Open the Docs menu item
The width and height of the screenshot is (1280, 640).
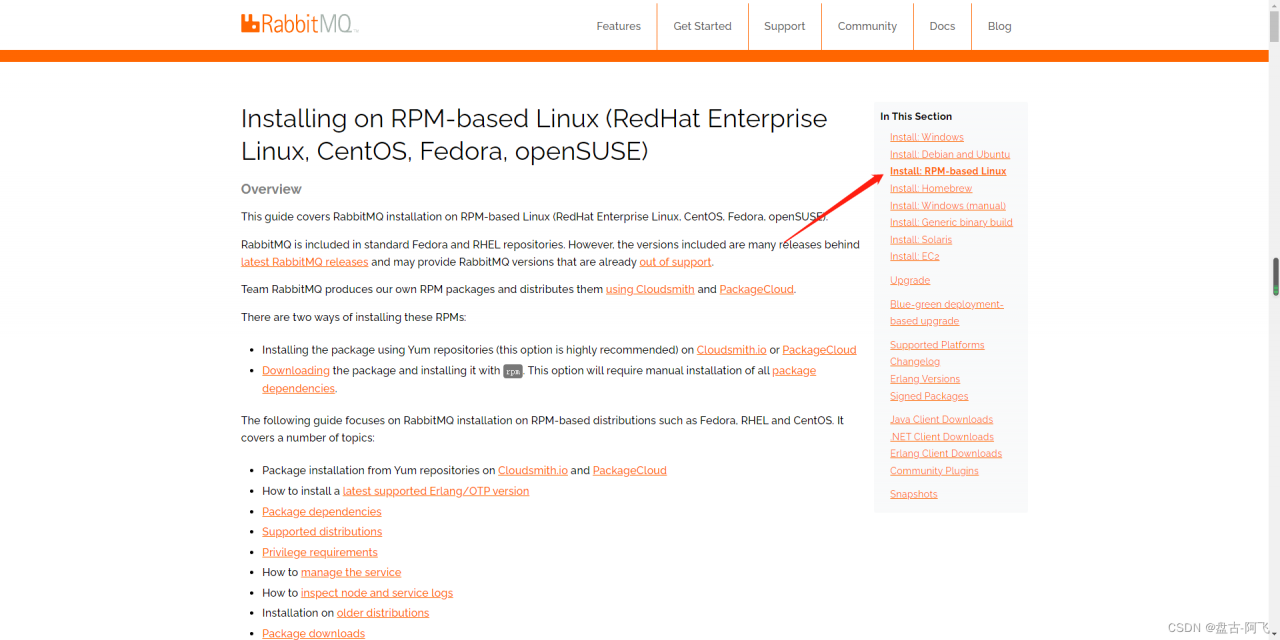click(x=942, y=26)
